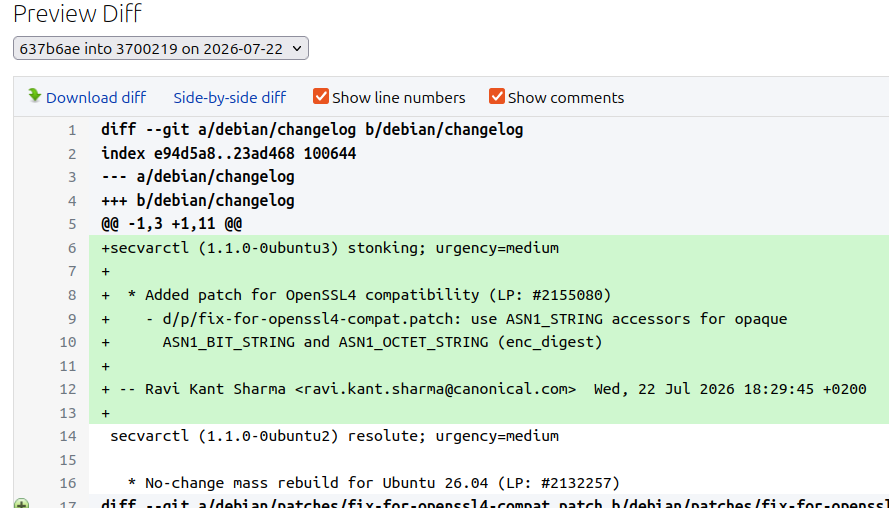Click the Preview Diff heading
The width and height of the screenshot is (889, 508).
click(x=78, y=13)
